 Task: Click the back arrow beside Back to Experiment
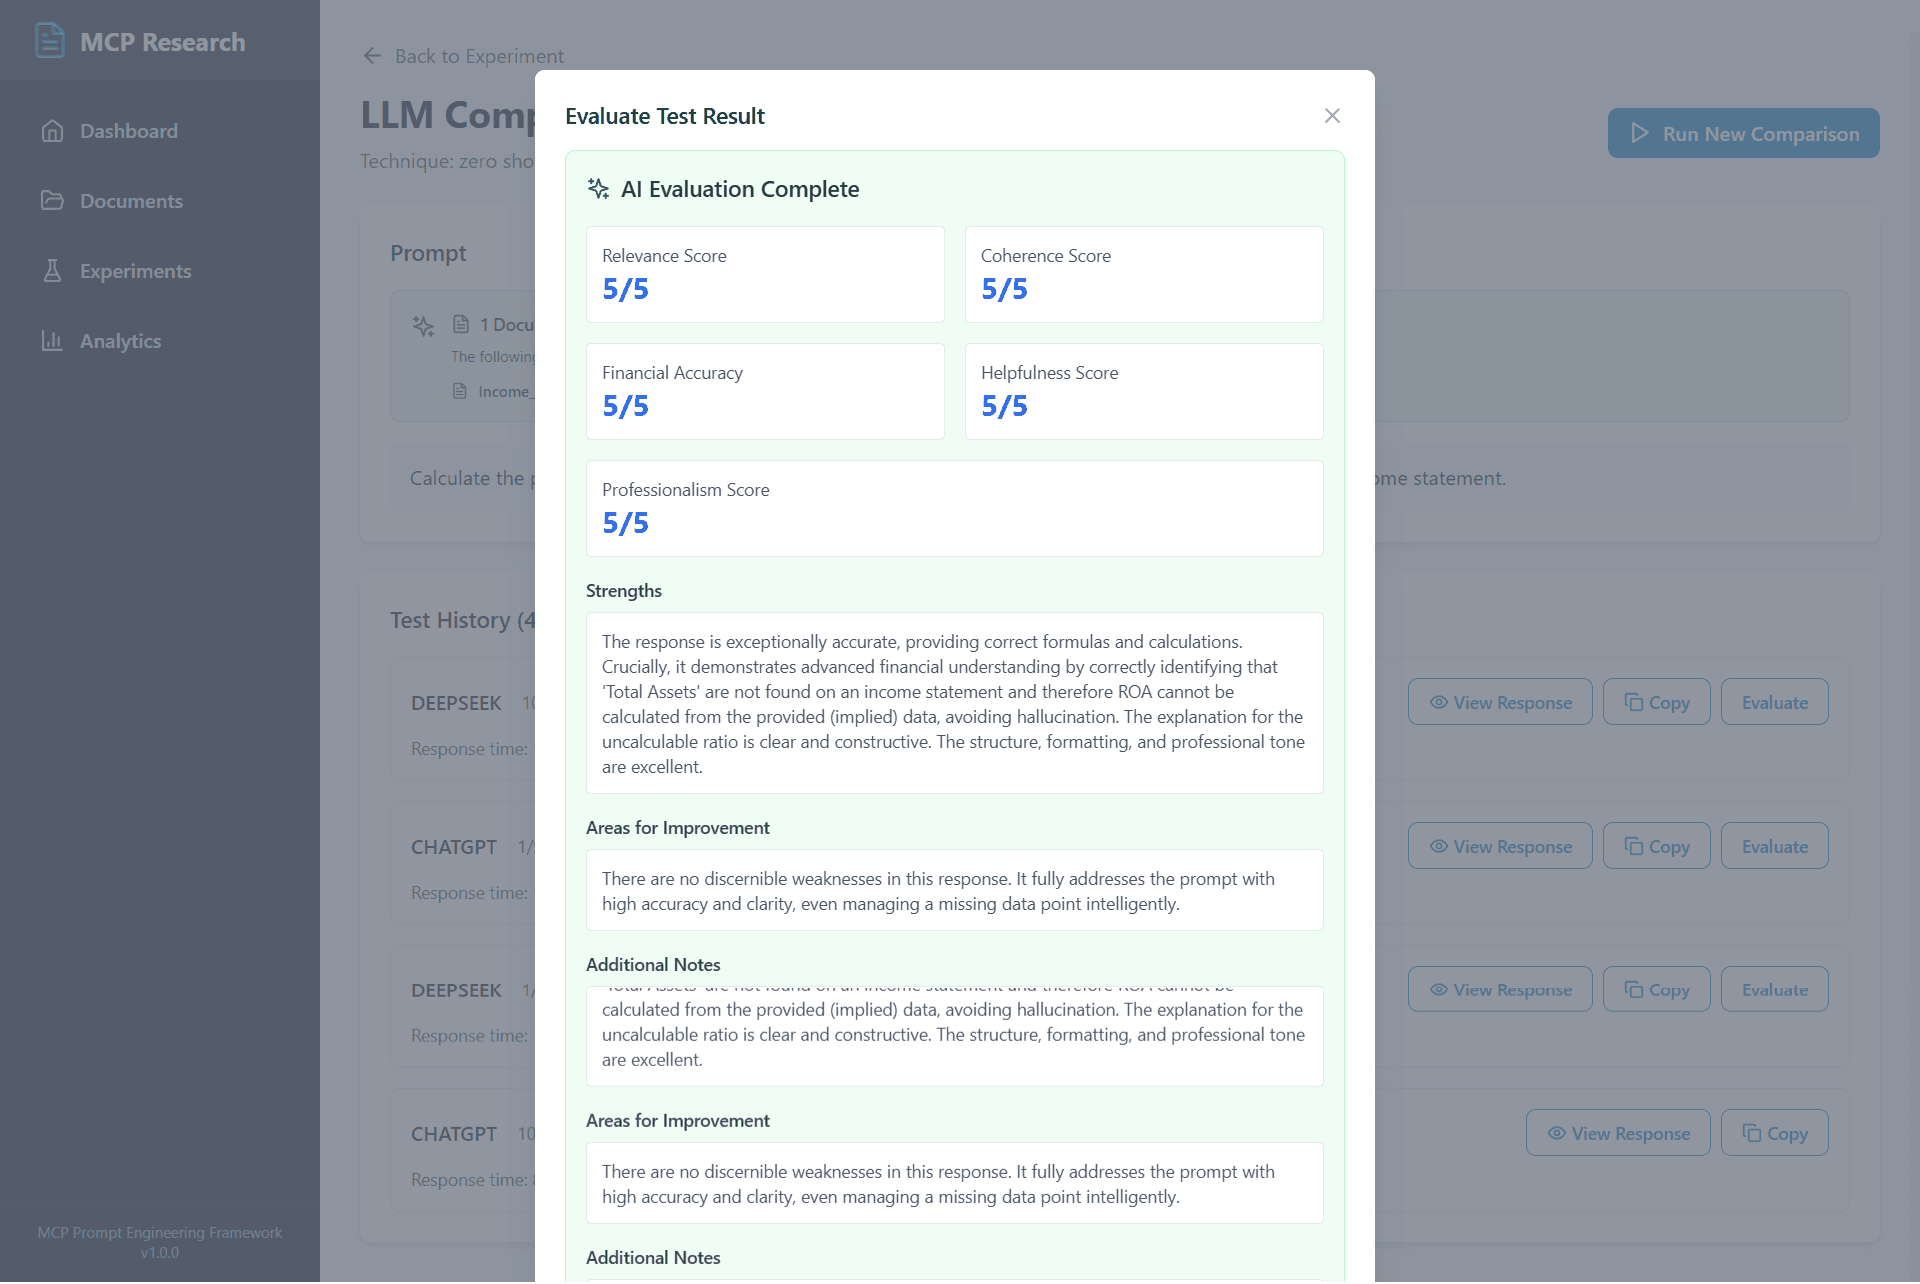372,56
